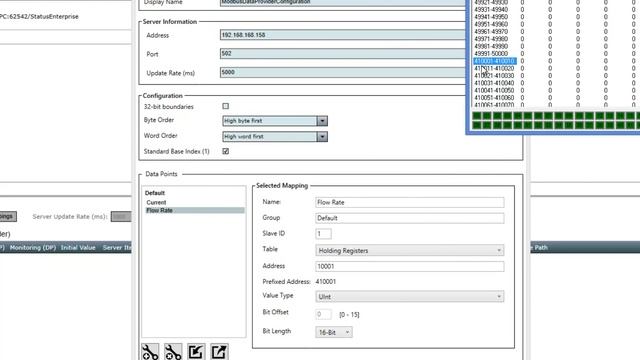
Task: Select register row 410031-410040
Action: [494, 83]
